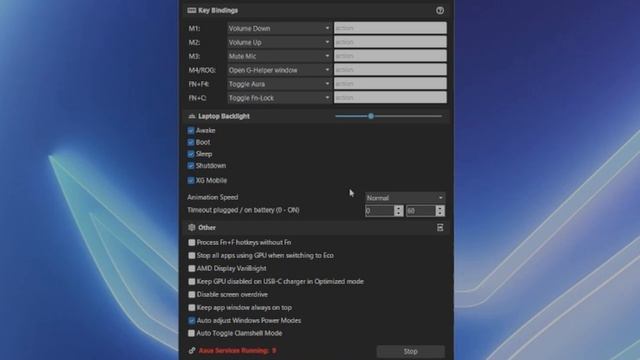Click the Stop services button

point(411,351)
